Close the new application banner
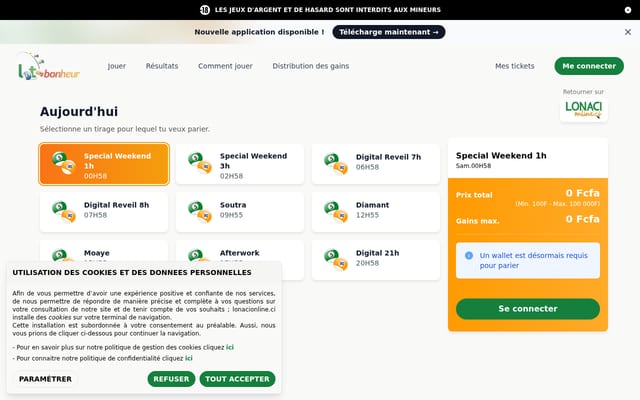640x400 pixels. [627, 32]
